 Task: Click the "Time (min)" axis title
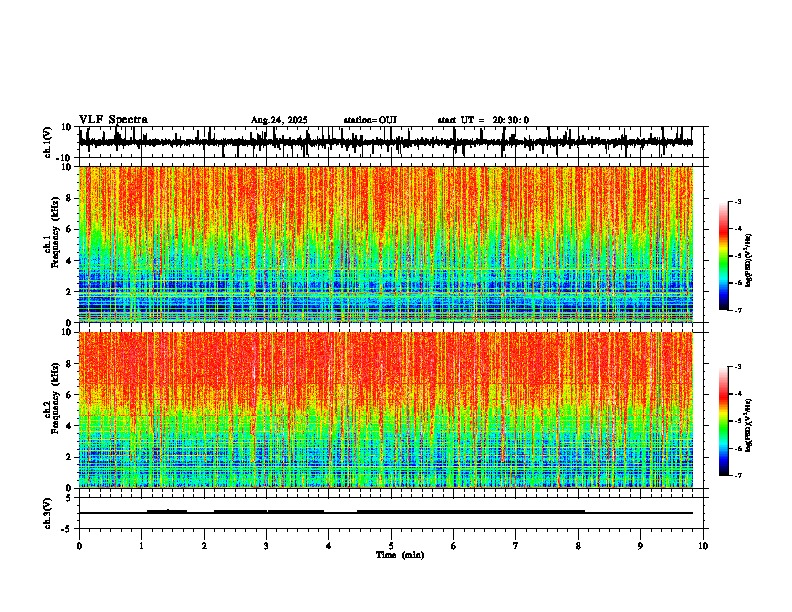pos(400,555)
